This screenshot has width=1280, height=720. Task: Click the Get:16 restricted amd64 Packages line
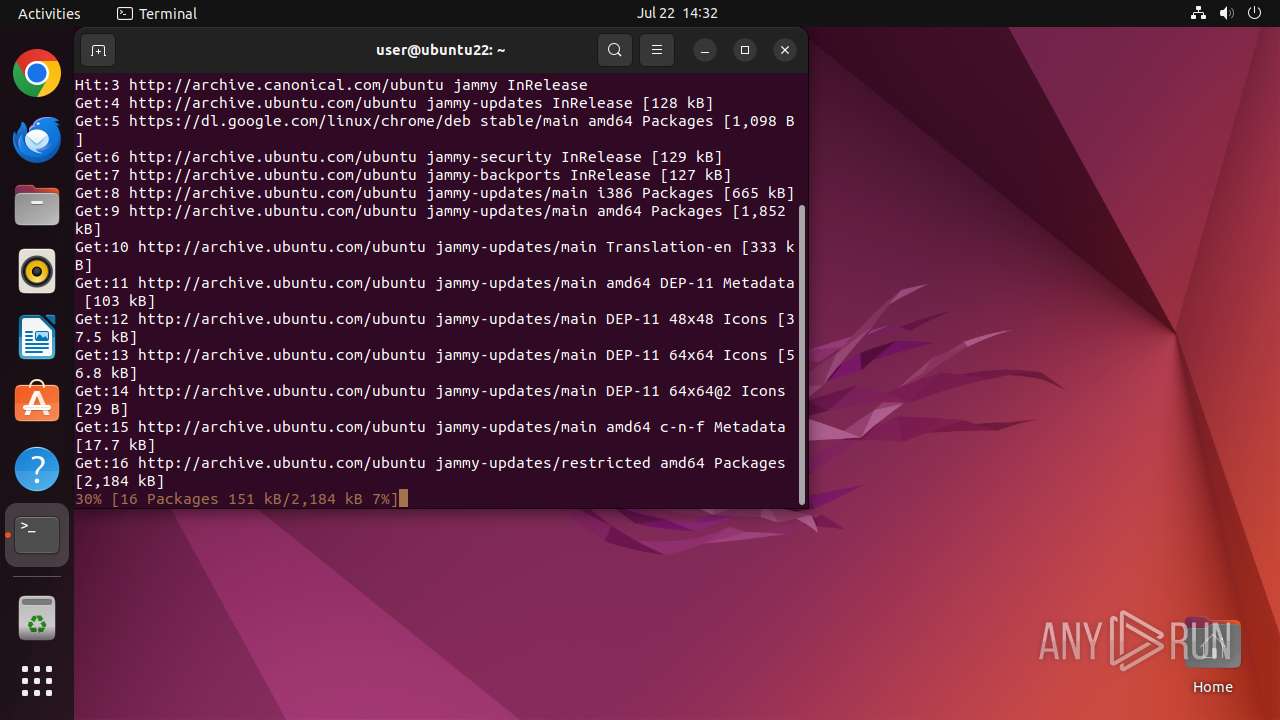(x=430, y=472)
